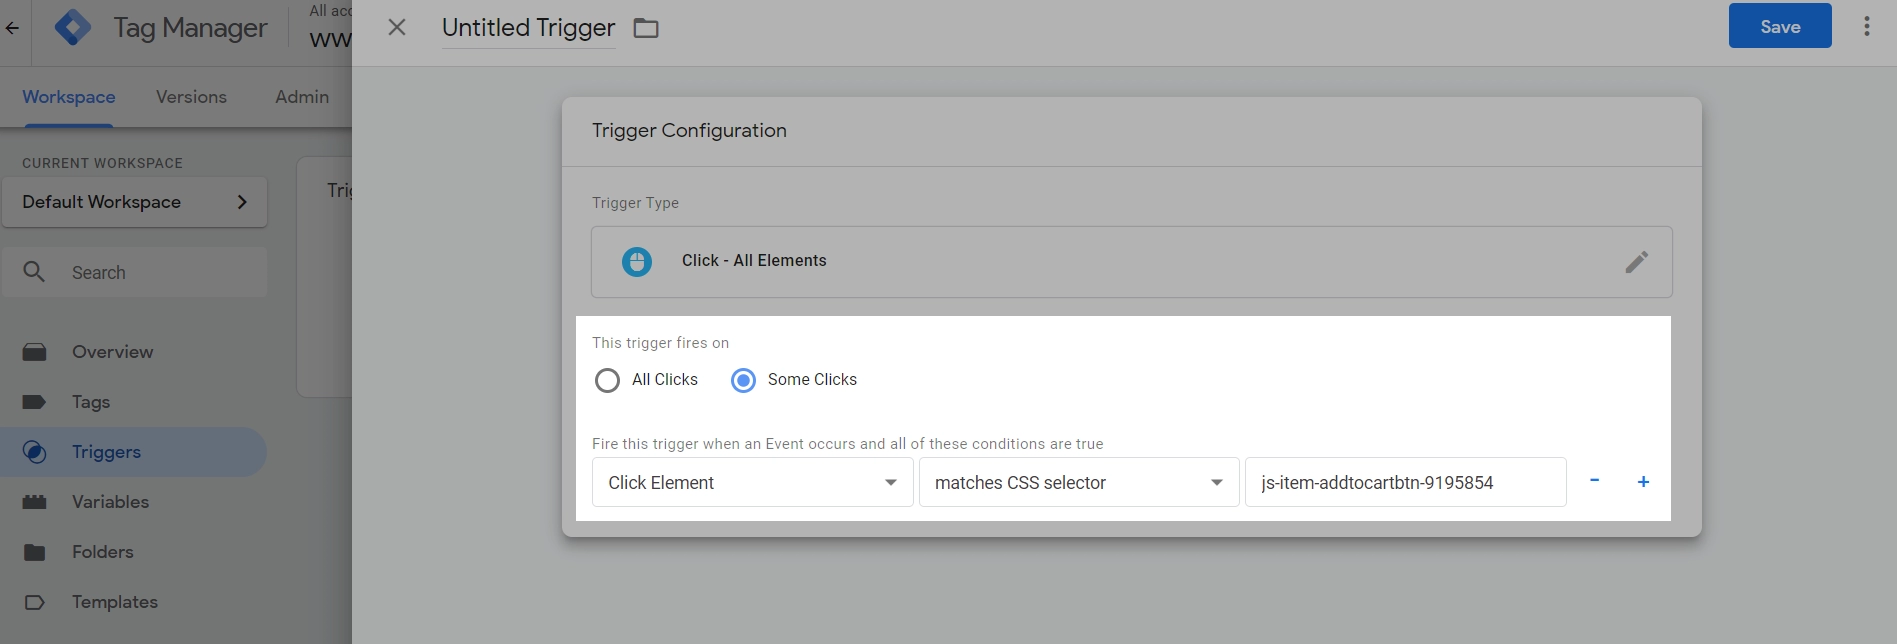Click the Save button
Screen dimensions: 1897x644
[1779, 27]
